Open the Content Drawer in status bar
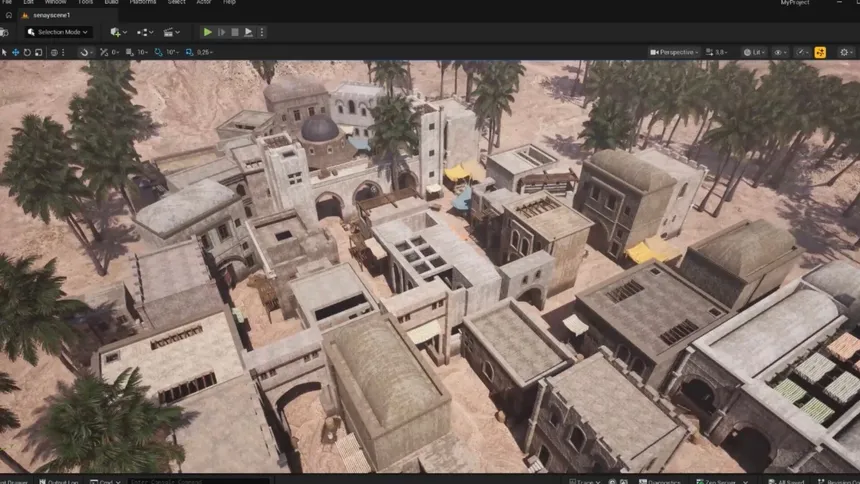Viewport: 860px width, 484px height. click(14, 481)
